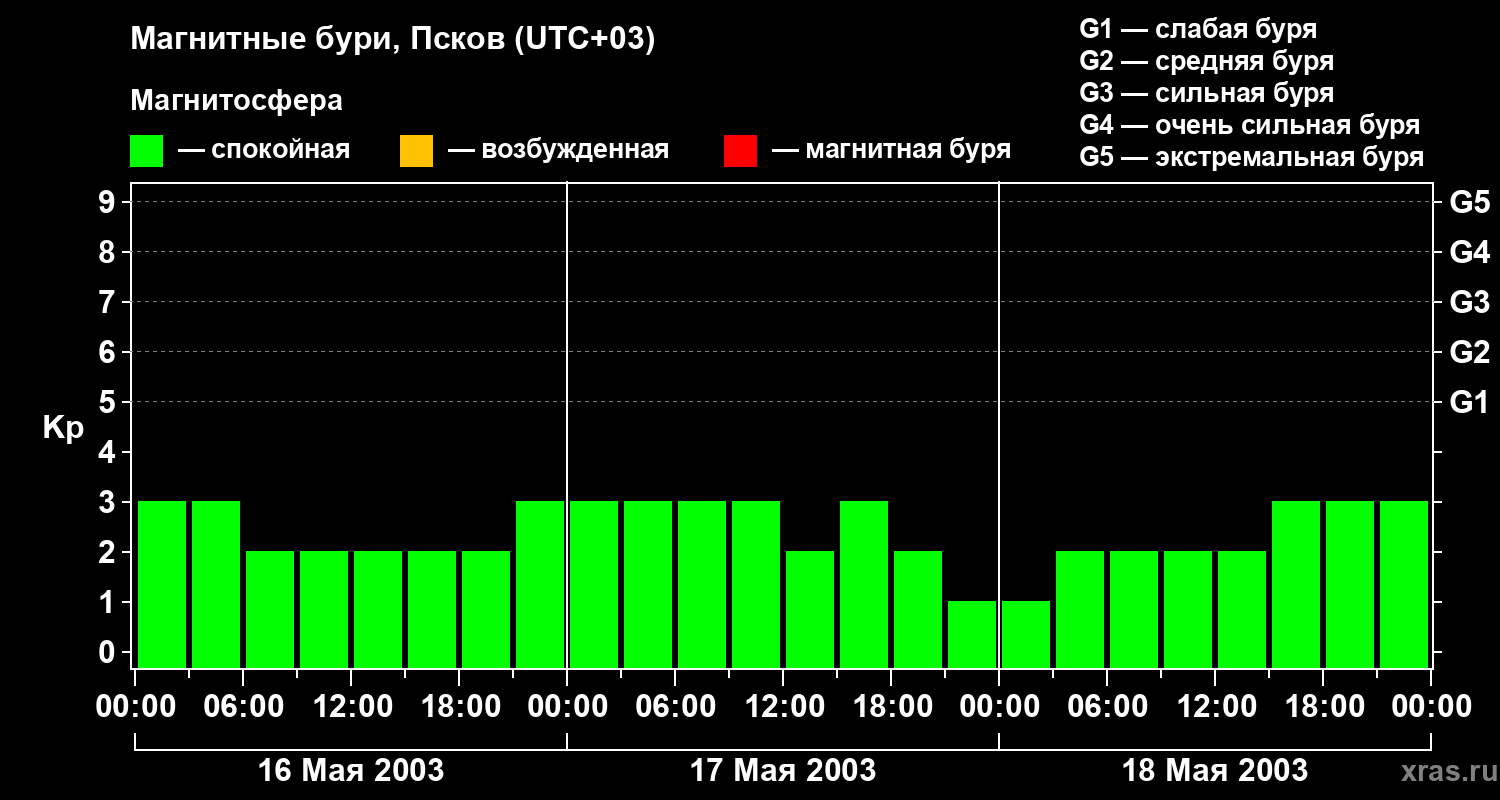The width and height of the screenshot is (1500, 800).
Task: Select the '18 Мая 2003' date label
Action: [1215, 770]
